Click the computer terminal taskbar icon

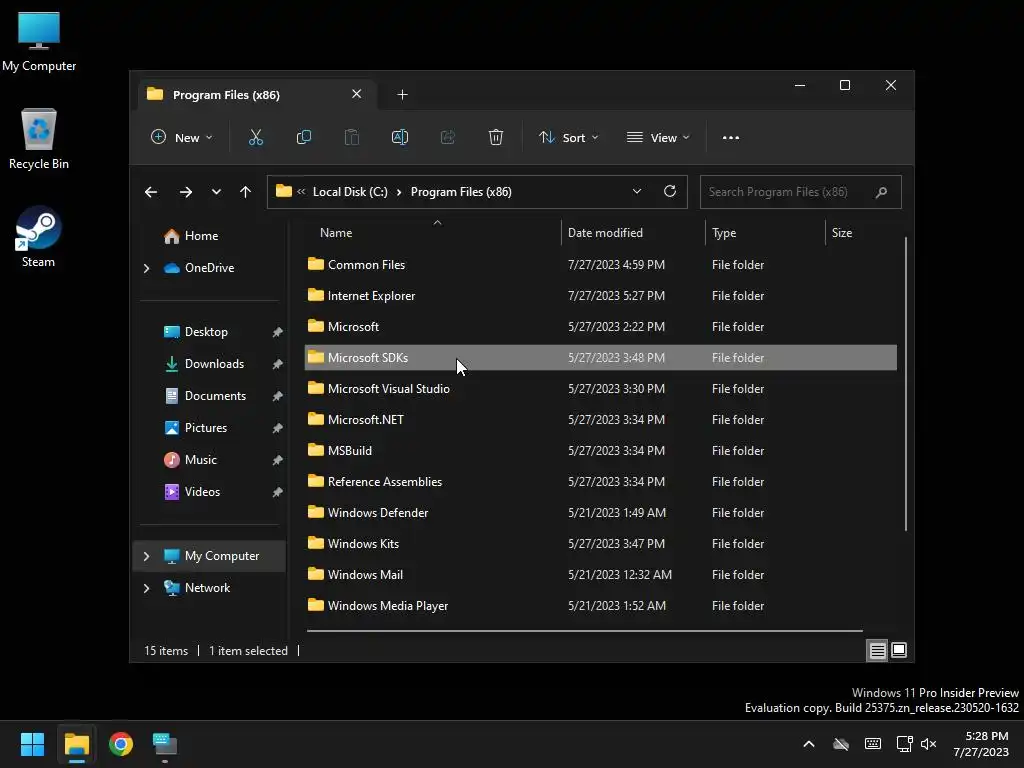point(165,744)
